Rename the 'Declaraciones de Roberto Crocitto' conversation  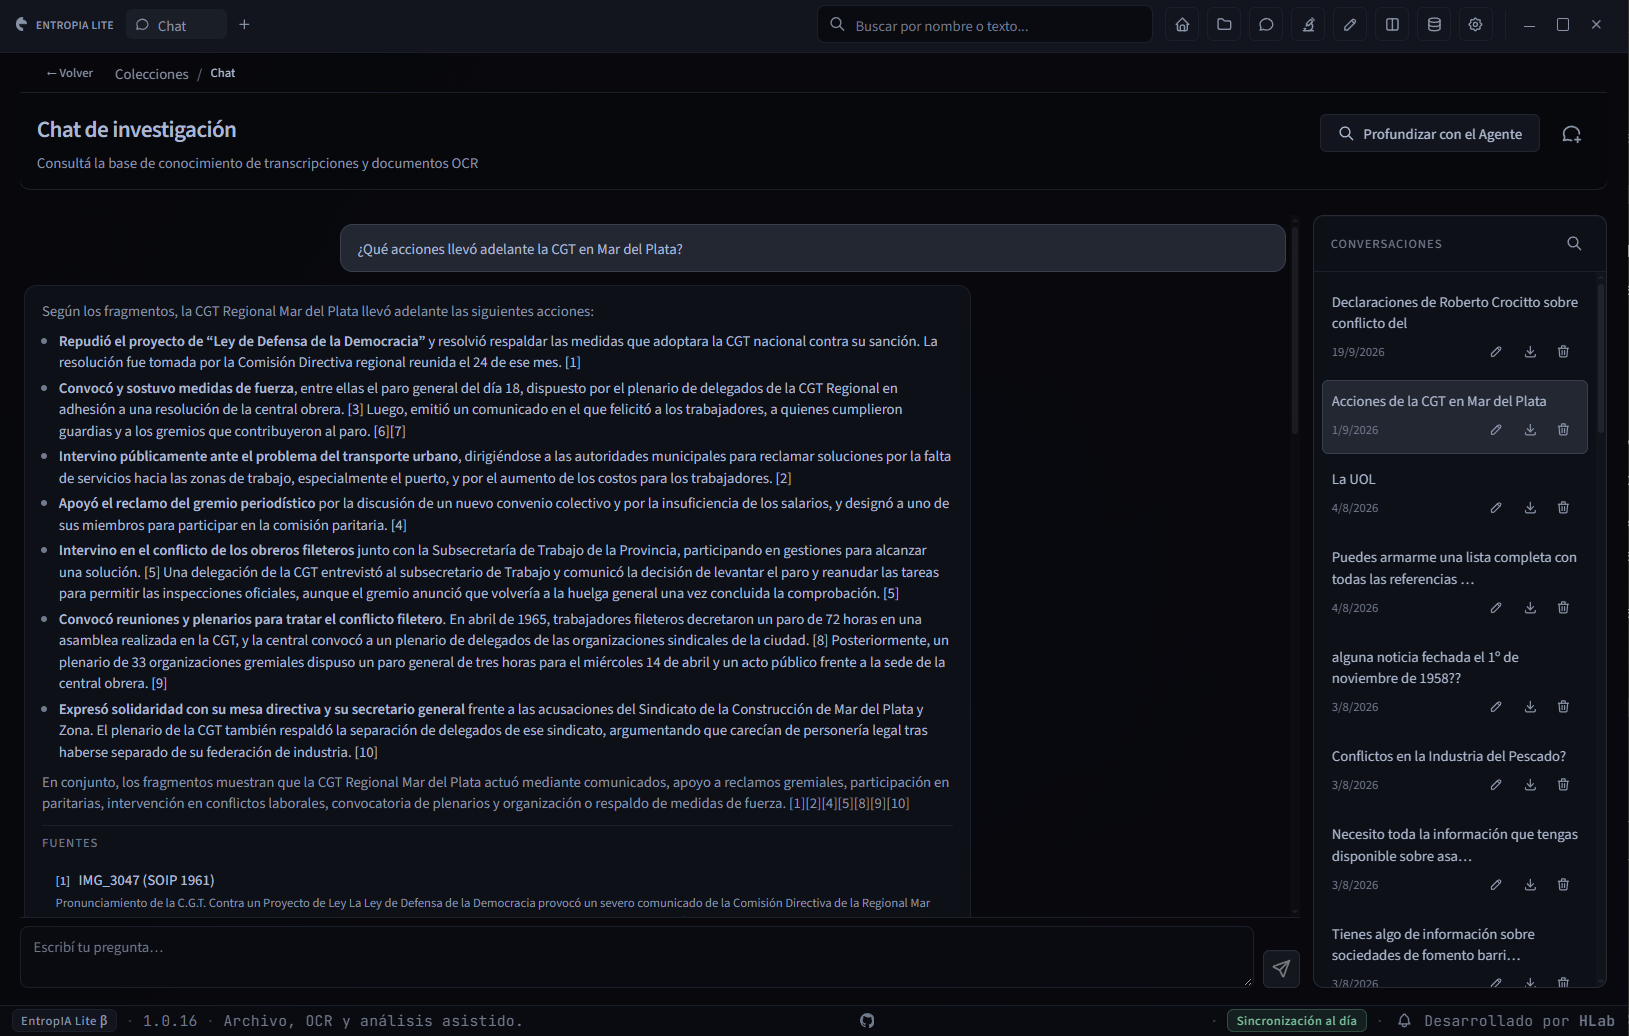[x=1496, y=352]
